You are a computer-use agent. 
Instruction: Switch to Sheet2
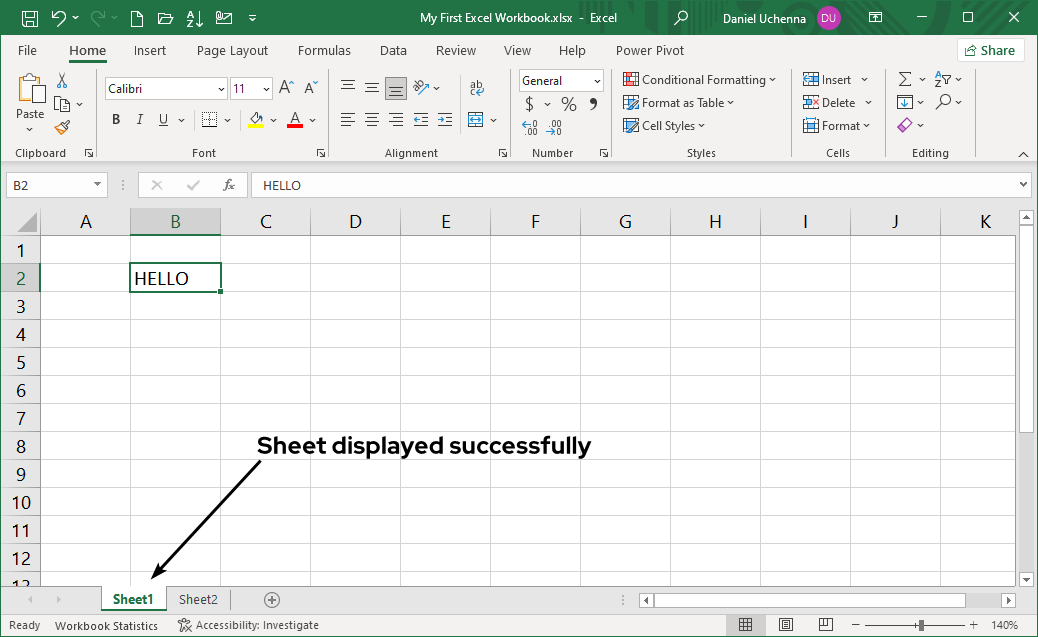(197, 599)
